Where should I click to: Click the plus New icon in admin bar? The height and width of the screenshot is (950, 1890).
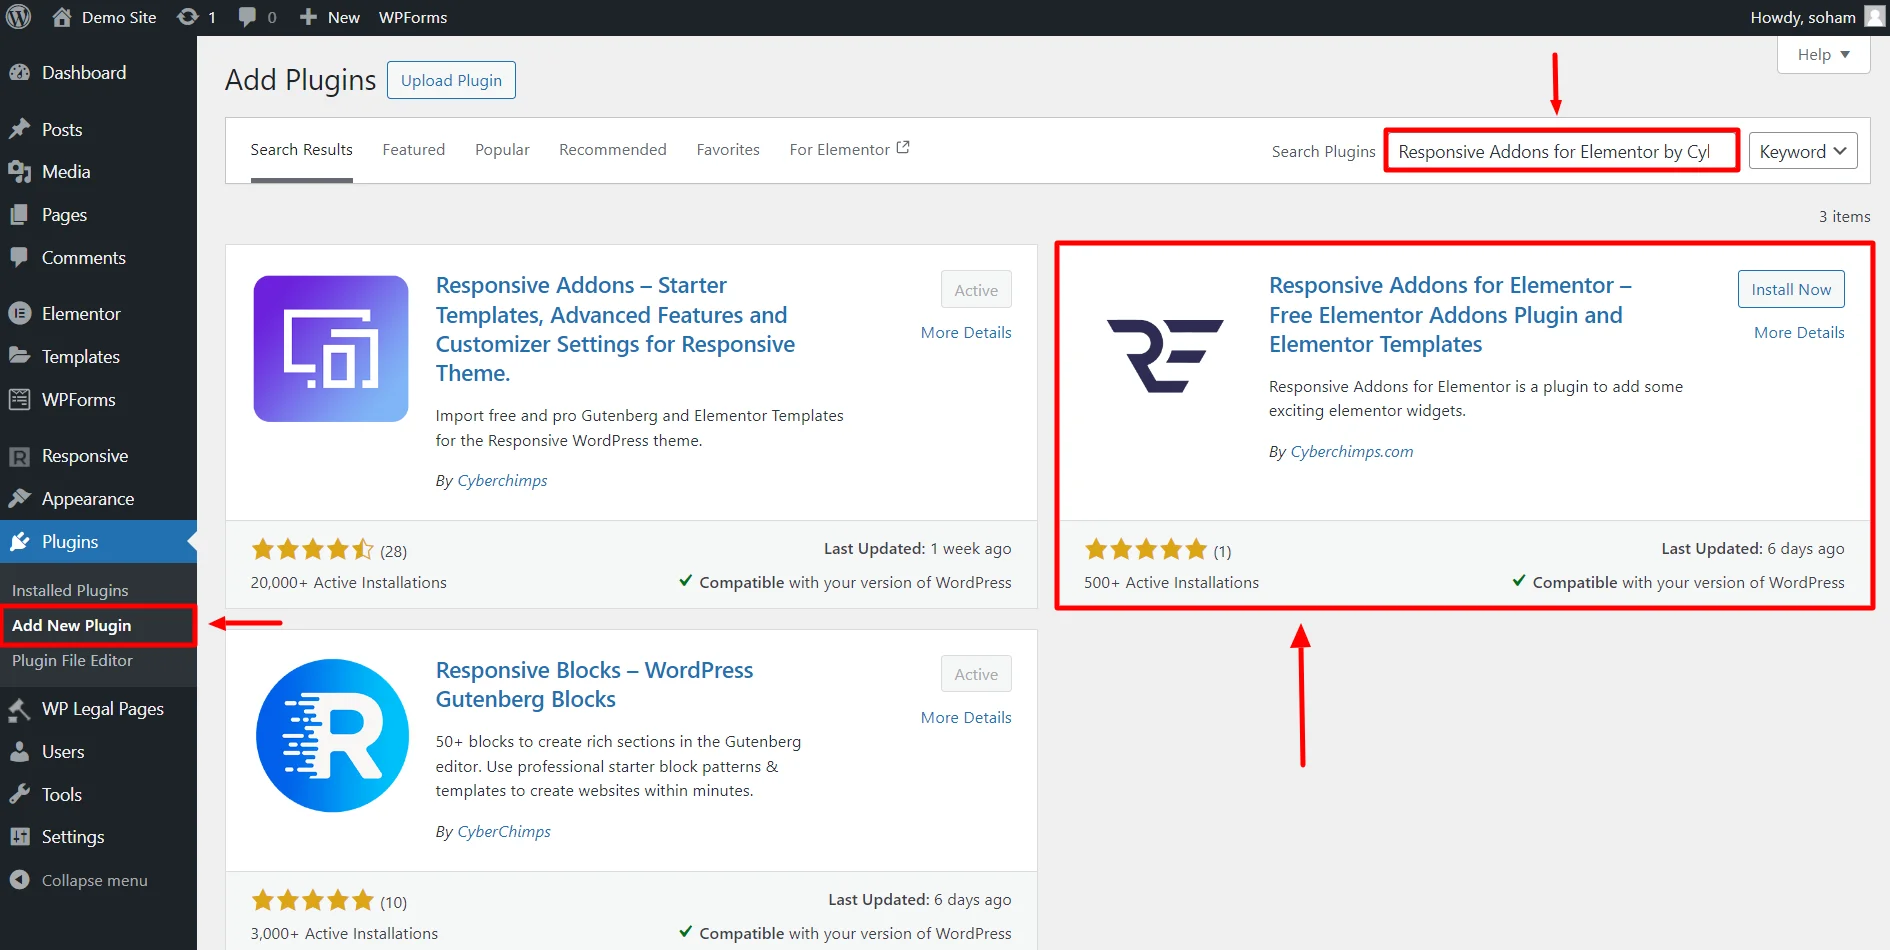pyautogui.click(x=308, y=17)
